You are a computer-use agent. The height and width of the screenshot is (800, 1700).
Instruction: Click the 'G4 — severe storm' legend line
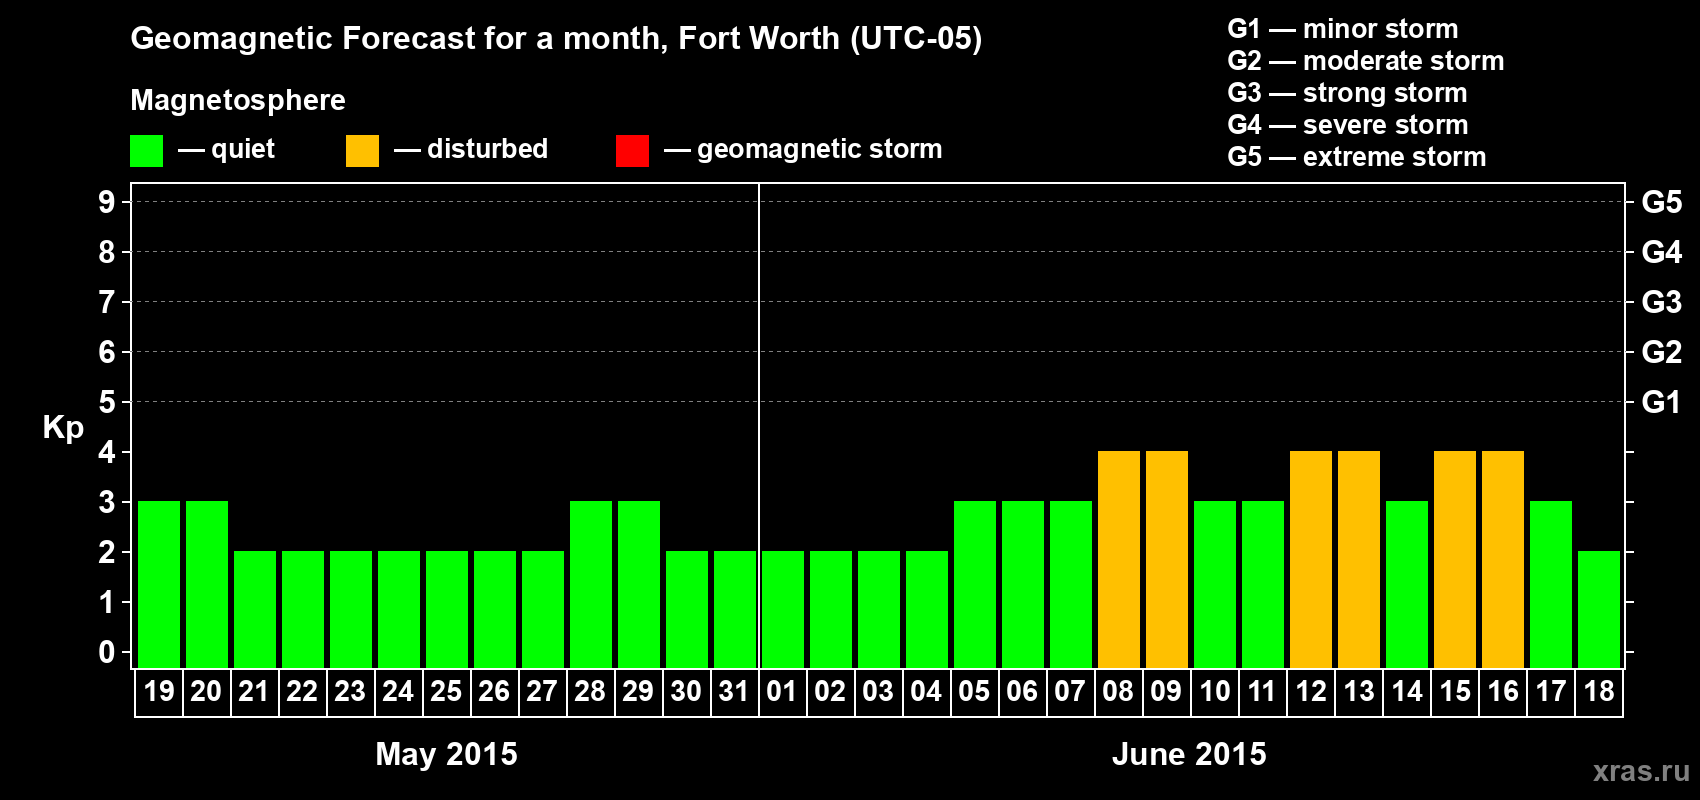point(1348,125)
